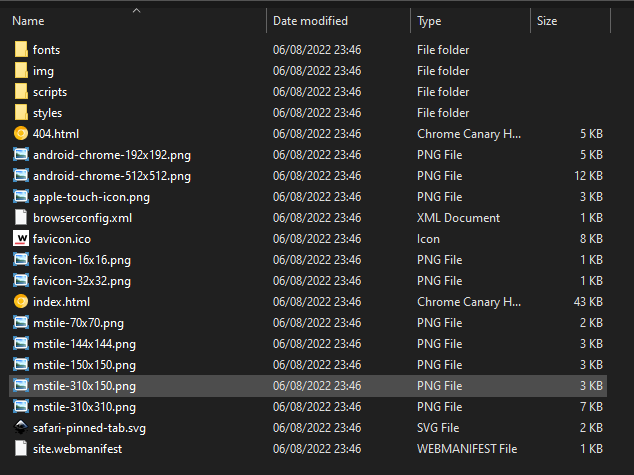Image resolution: width=634 pixels, height=475 pixels.
Task: Select favicon.ico file name
Action: click(62, 239)
